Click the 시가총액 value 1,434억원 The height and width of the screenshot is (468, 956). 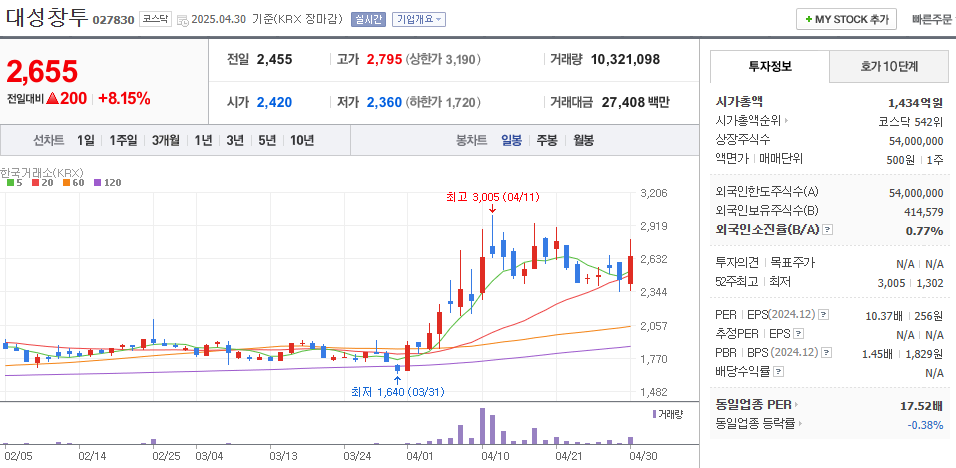point(916,102)
